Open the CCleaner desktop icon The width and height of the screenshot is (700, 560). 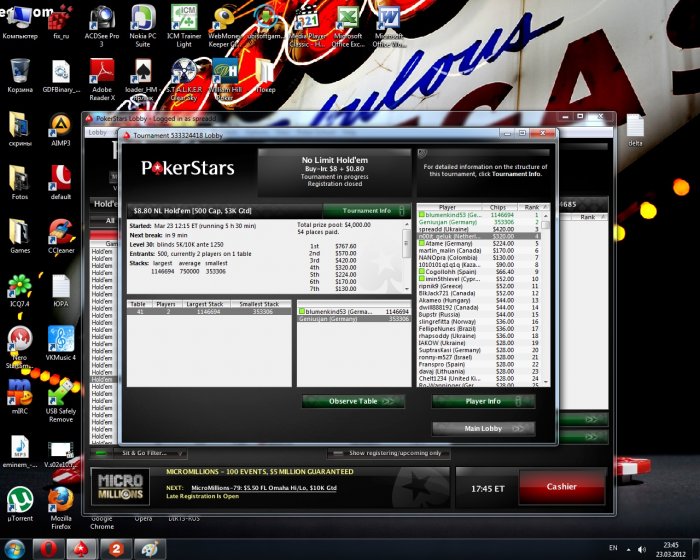(61, 236)
